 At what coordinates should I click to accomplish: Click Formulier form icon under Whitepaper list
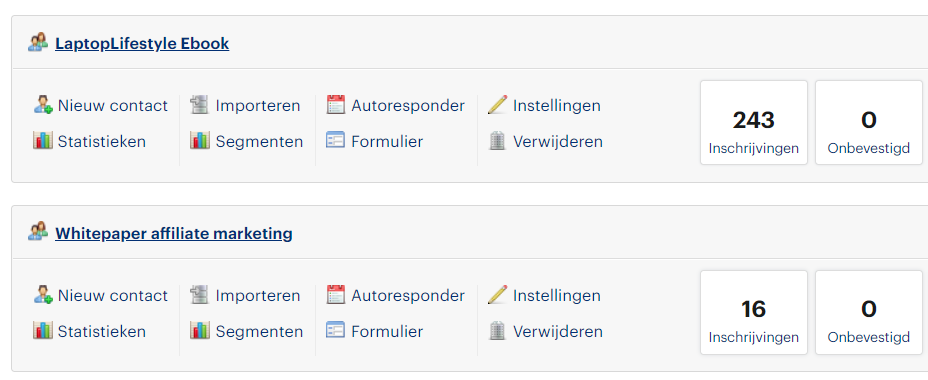tap(336, 330)
